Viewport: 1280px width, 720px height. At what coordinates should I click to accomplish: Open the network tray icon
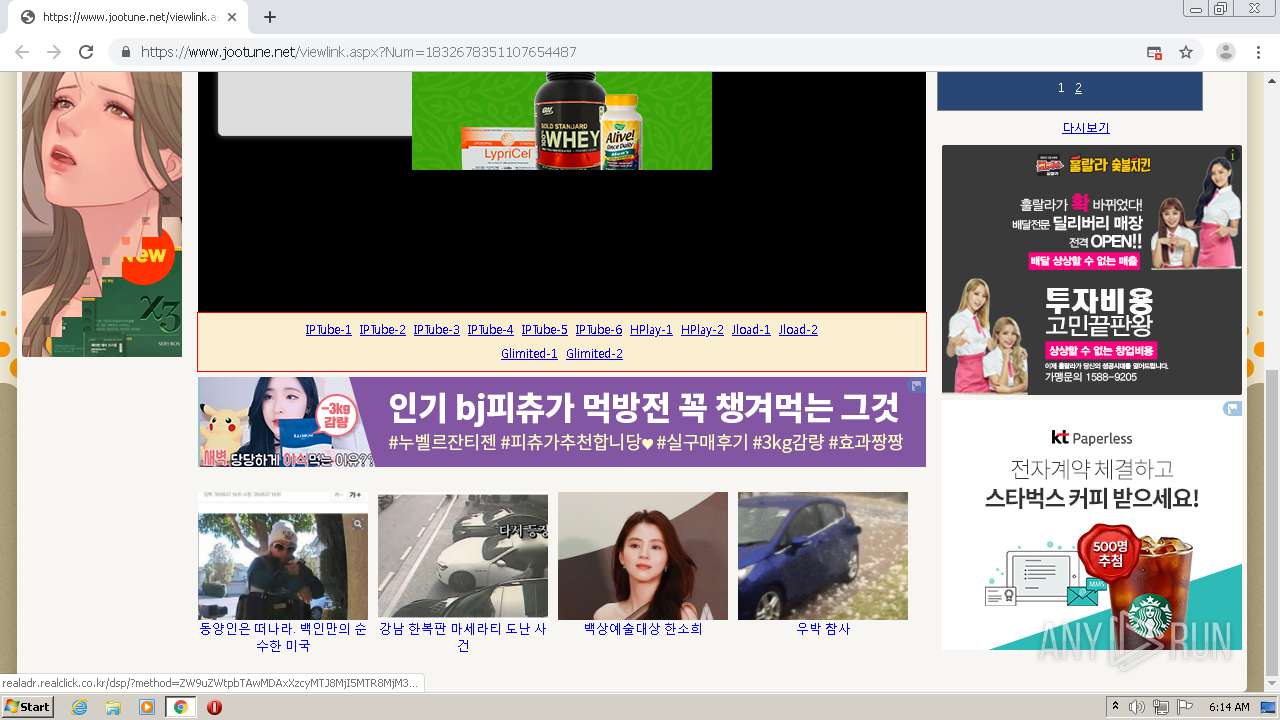pyautogui.click(x=1161, y=707)
